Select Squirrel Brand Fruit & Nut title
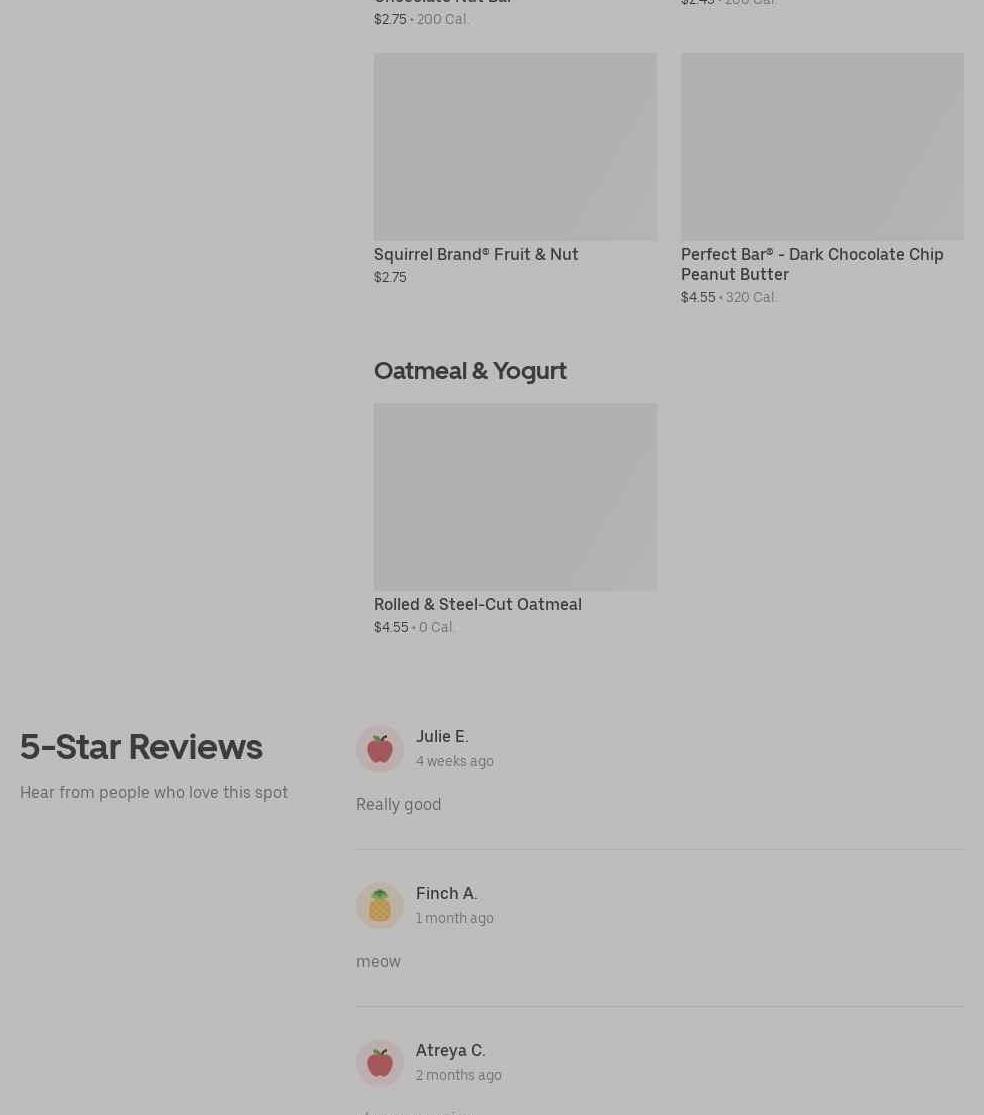Image resolution: width=984 pixels, height=1115 pixels. [x=476, y=255]
